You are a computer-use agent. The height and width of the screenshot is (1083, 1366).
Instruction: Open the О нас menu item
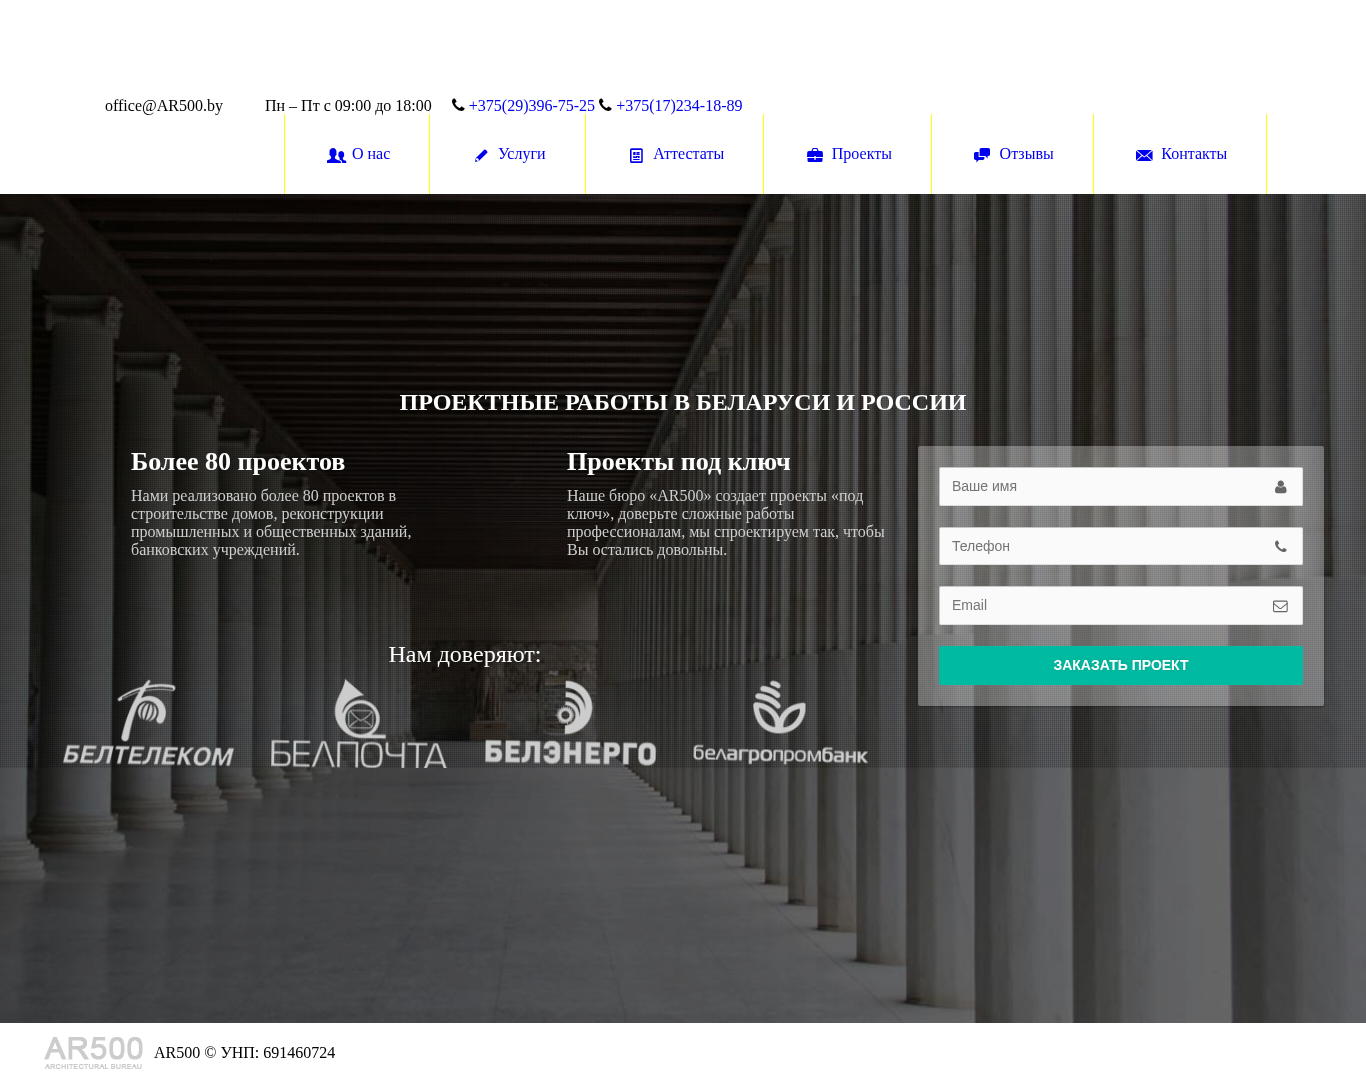(357, 154)
